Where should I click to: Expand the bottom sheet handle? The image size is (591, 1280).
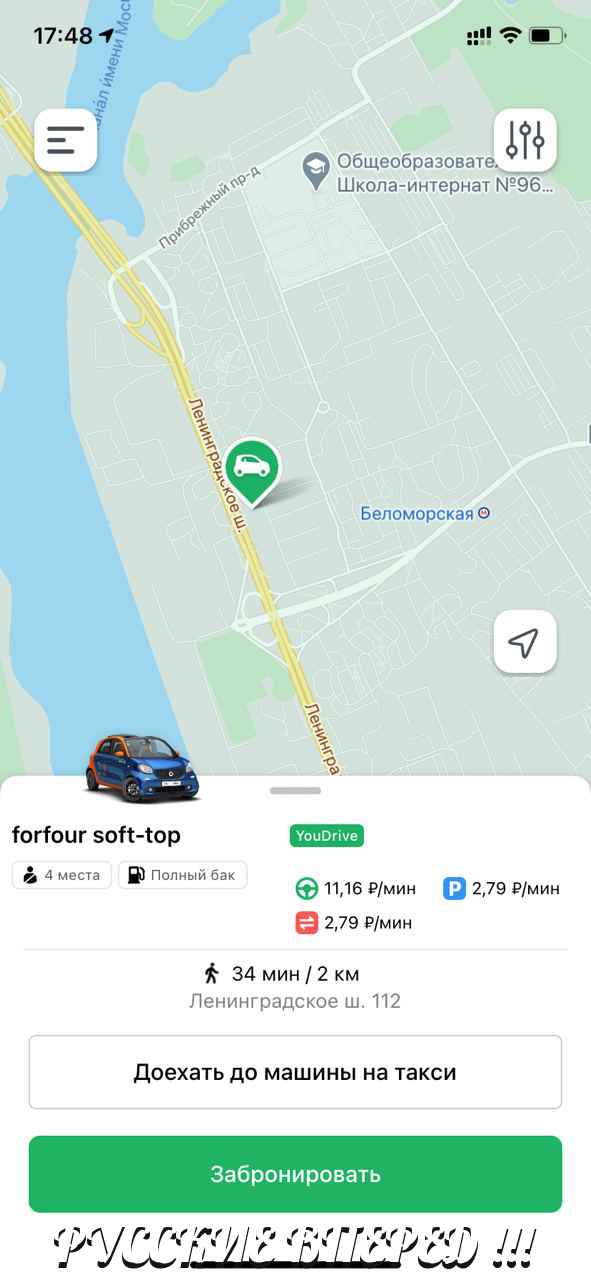coord(295,791)
